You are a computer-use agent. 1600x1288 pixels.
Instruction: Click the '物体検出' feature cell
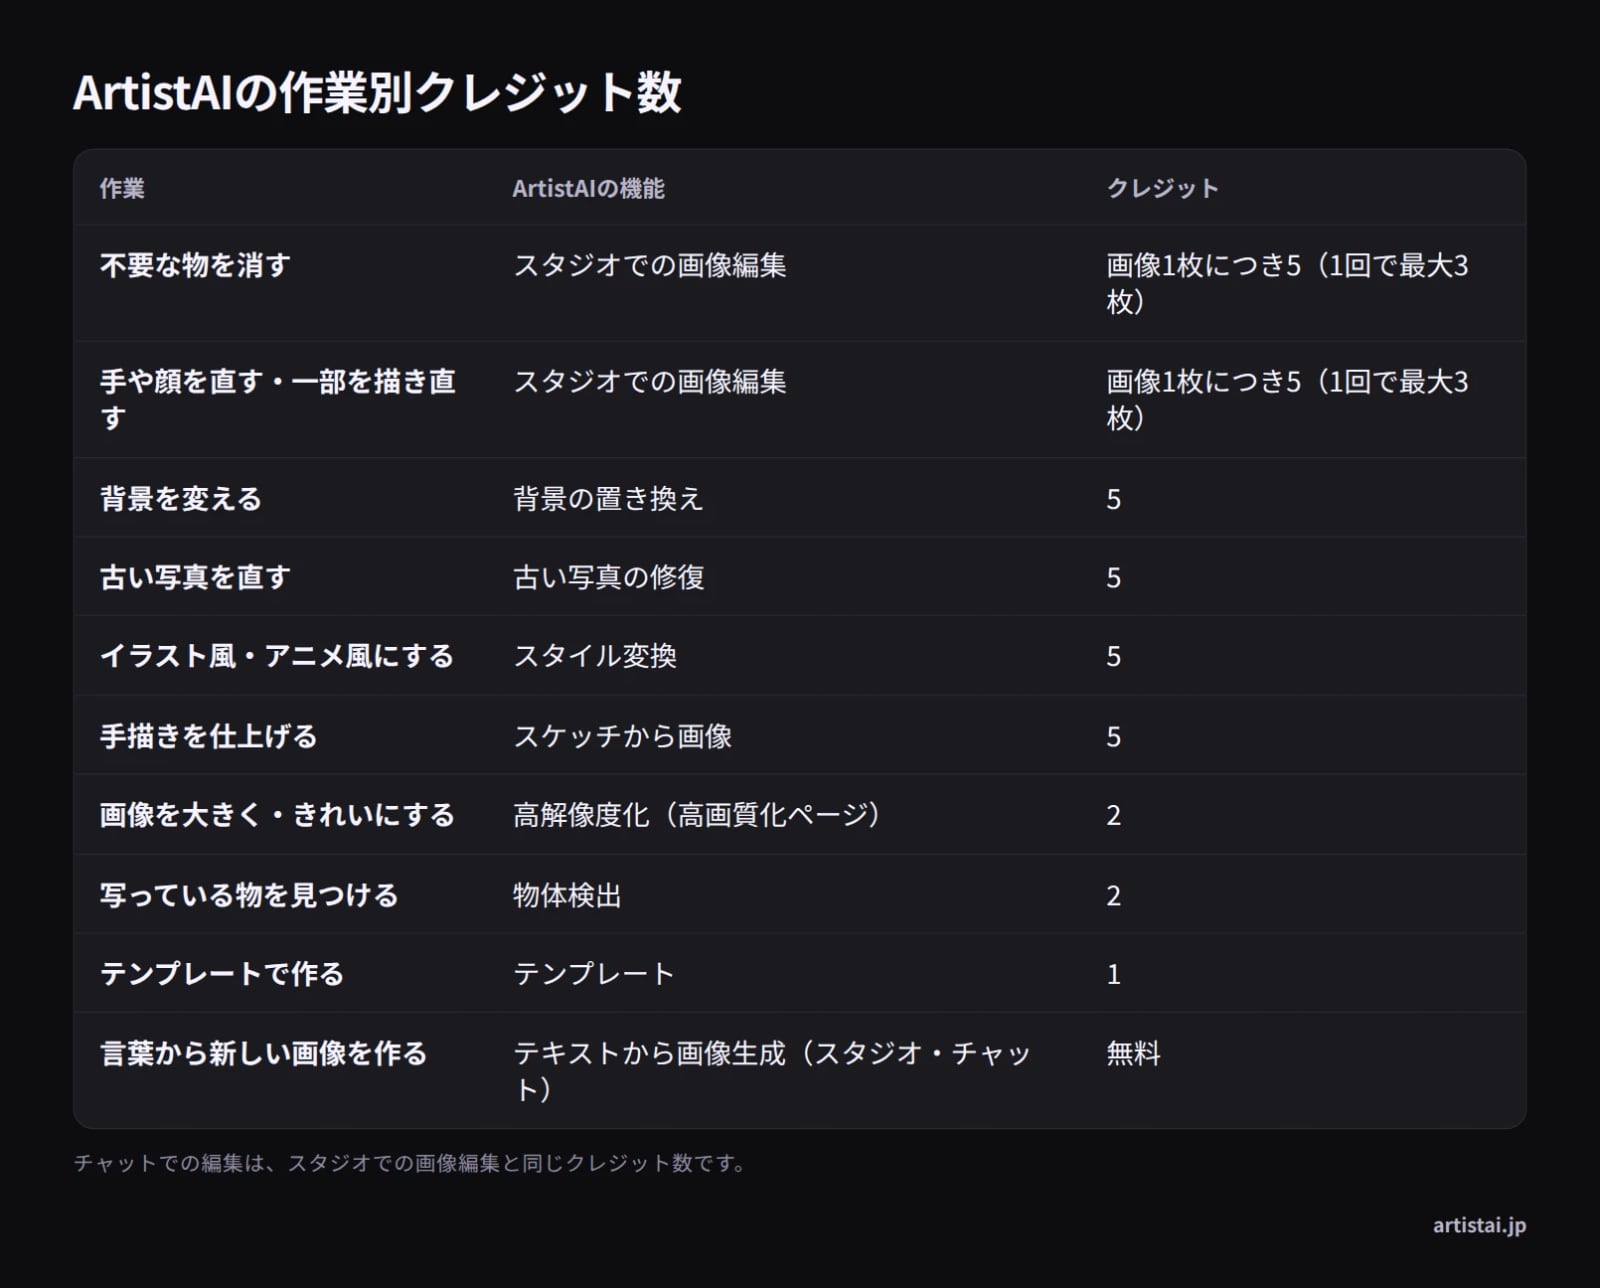567,894
